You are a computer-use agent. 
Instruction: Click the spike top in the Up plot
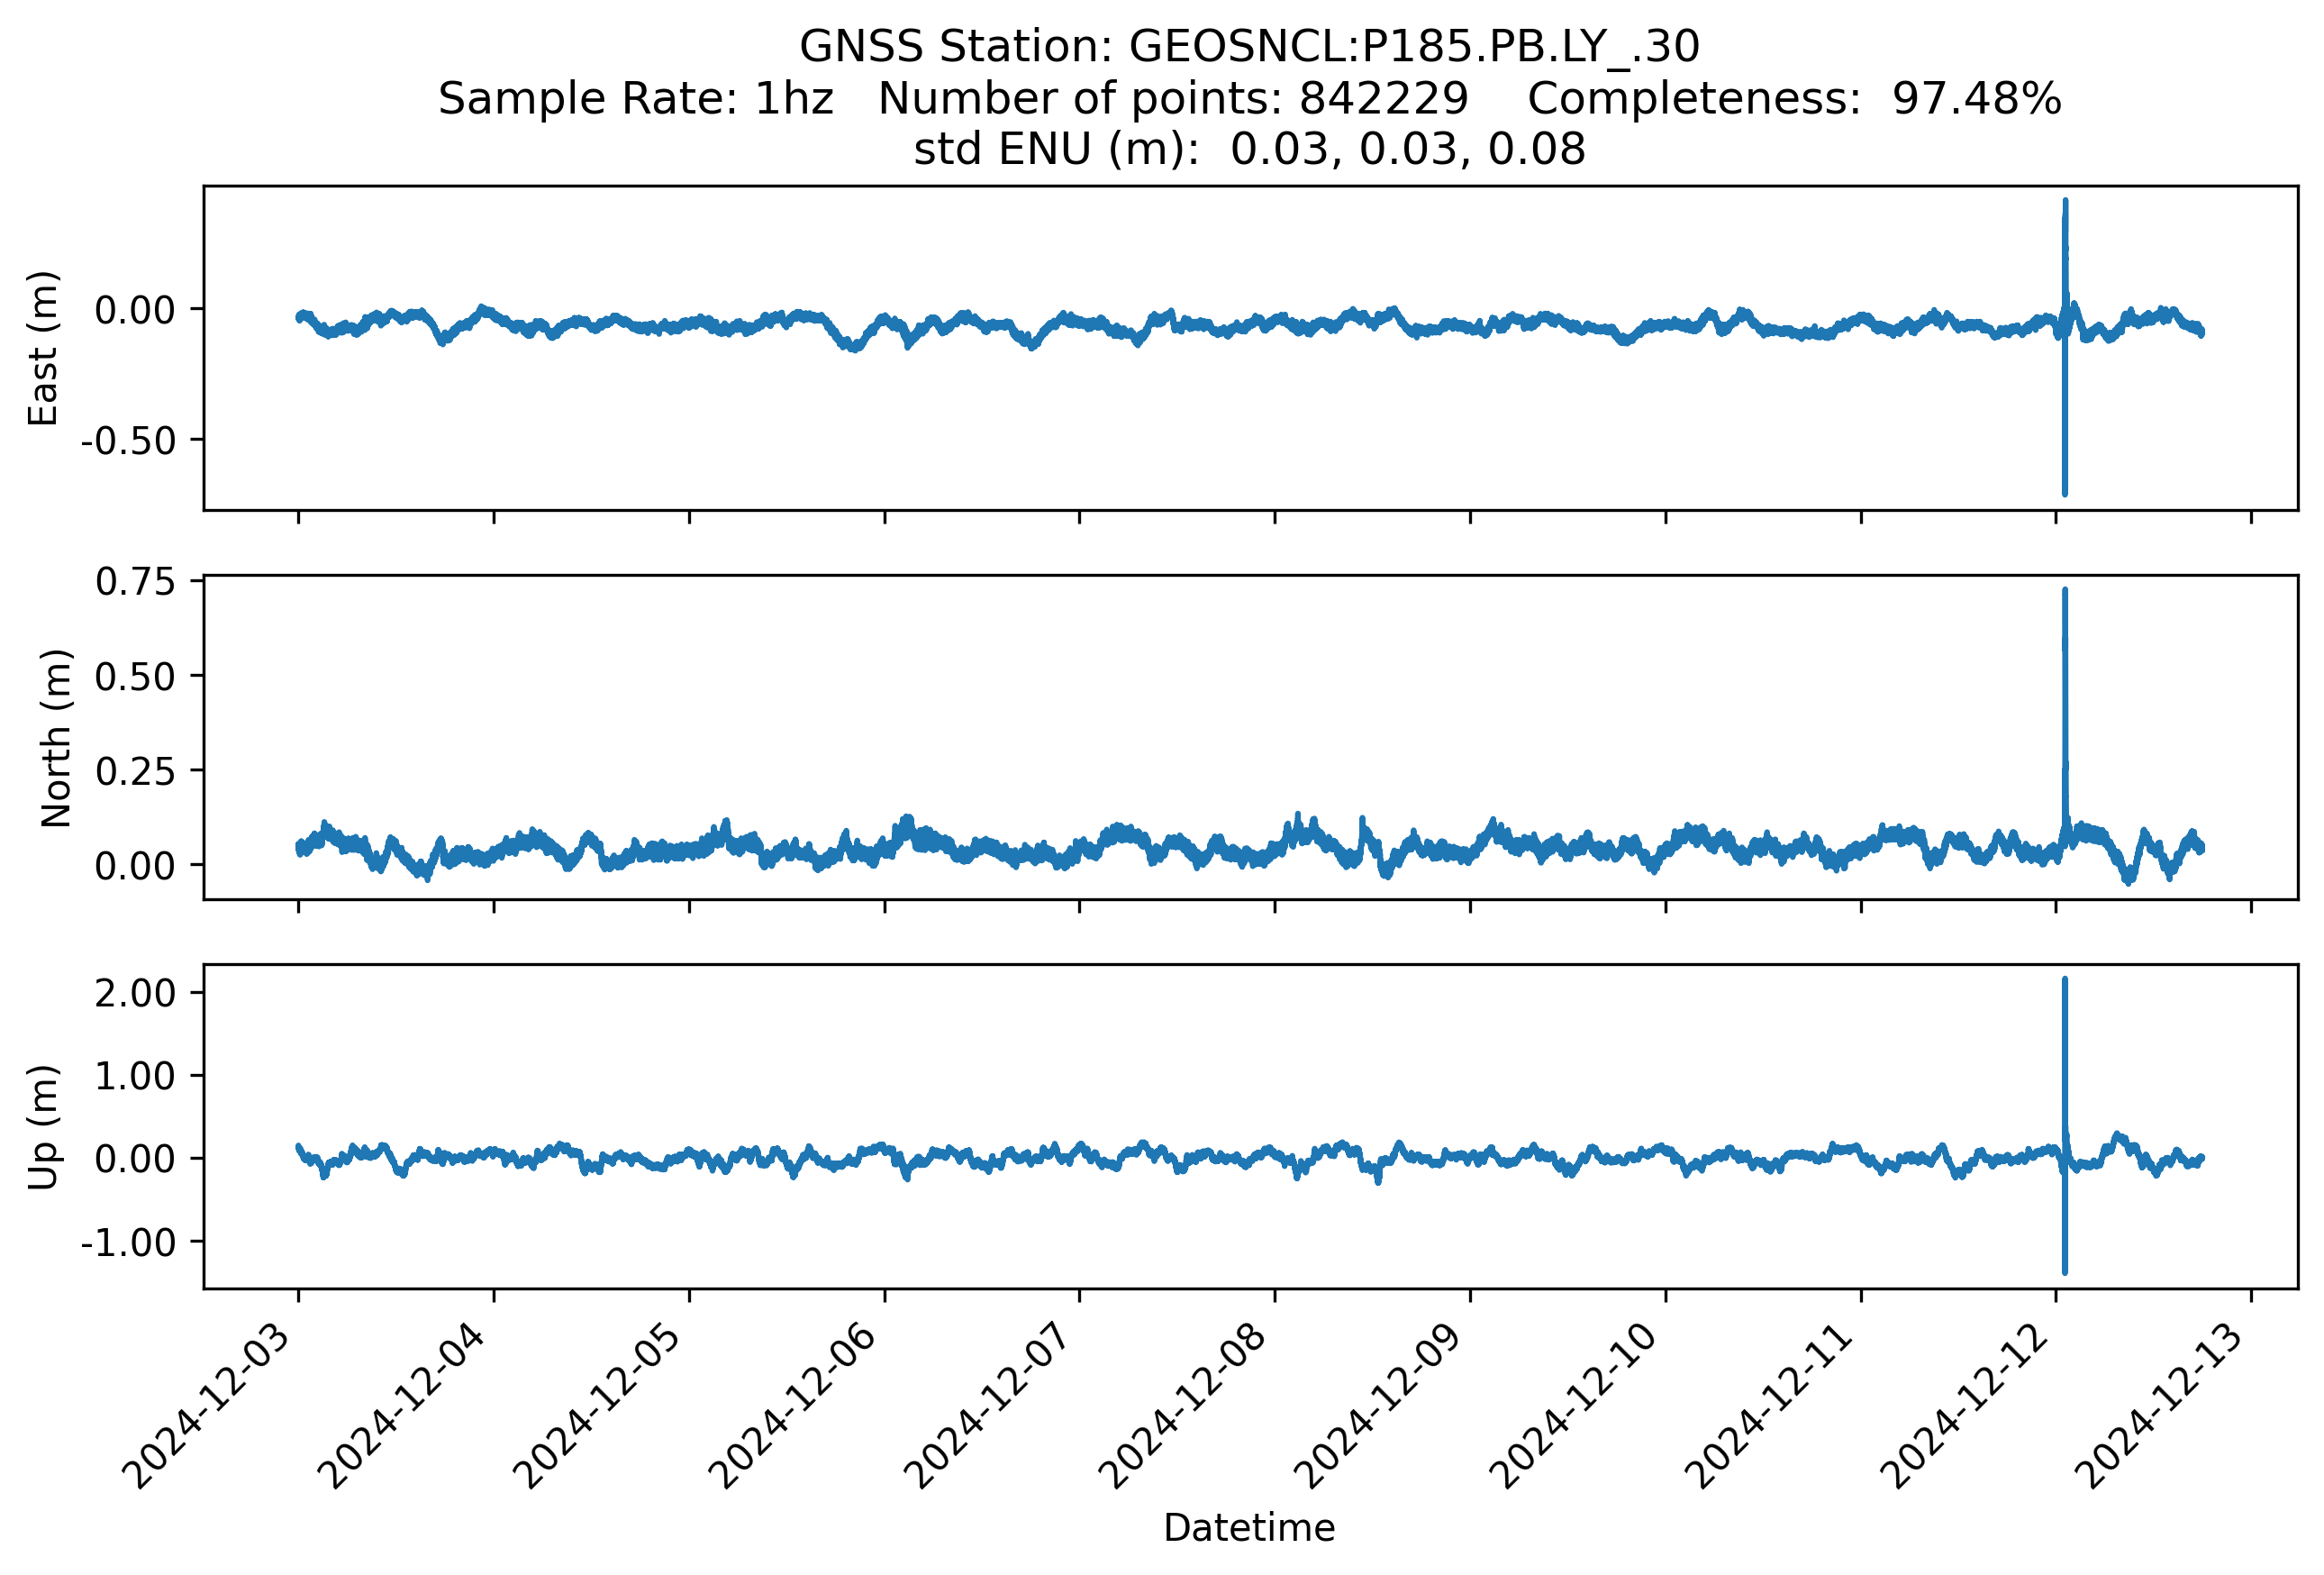[x=2065, y=981]
